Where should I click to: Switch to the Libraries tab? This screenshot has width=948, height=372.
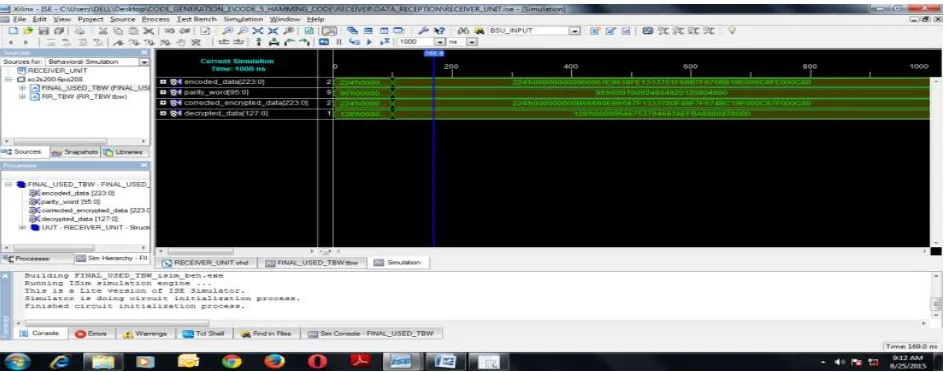(125, 152)
